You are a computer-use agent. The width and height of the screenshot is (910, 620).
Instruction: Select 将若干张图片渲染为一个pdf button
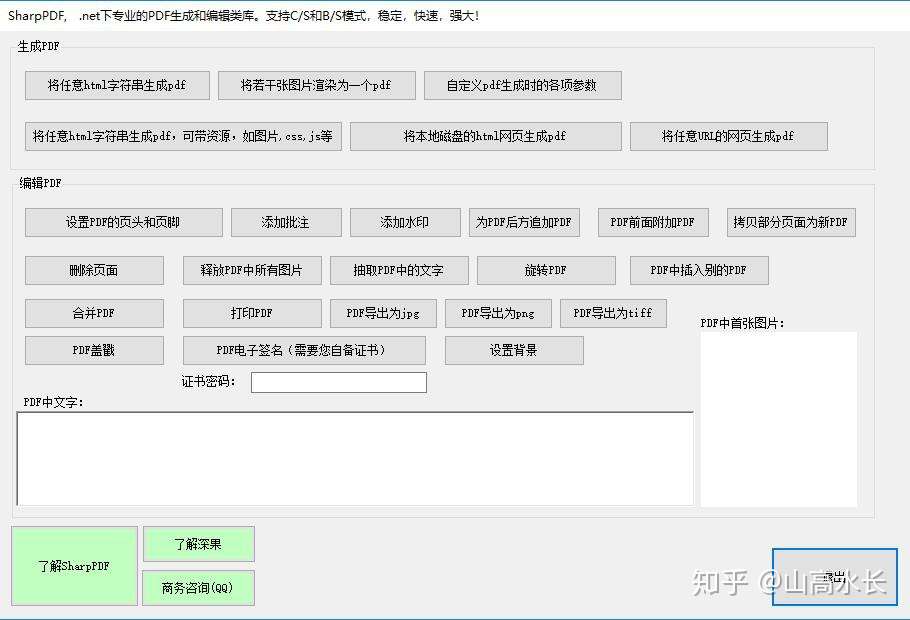(x=316, y=85)
